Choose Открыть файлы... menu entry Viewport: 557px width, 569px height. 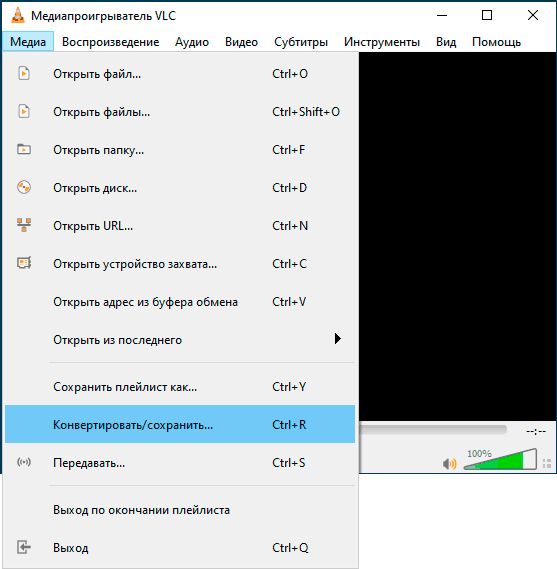click(x=180, y=112)
